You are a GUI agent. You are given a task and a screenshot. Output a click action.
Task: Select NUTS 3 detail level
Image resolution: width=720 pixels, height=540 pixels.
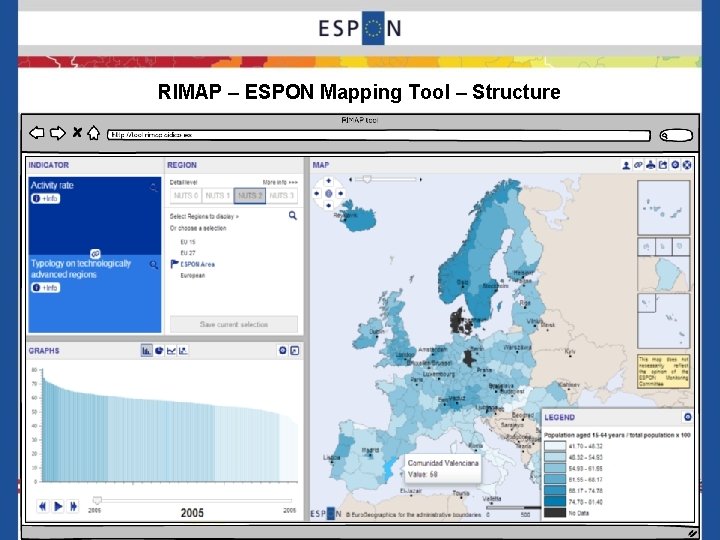(281, 196)
